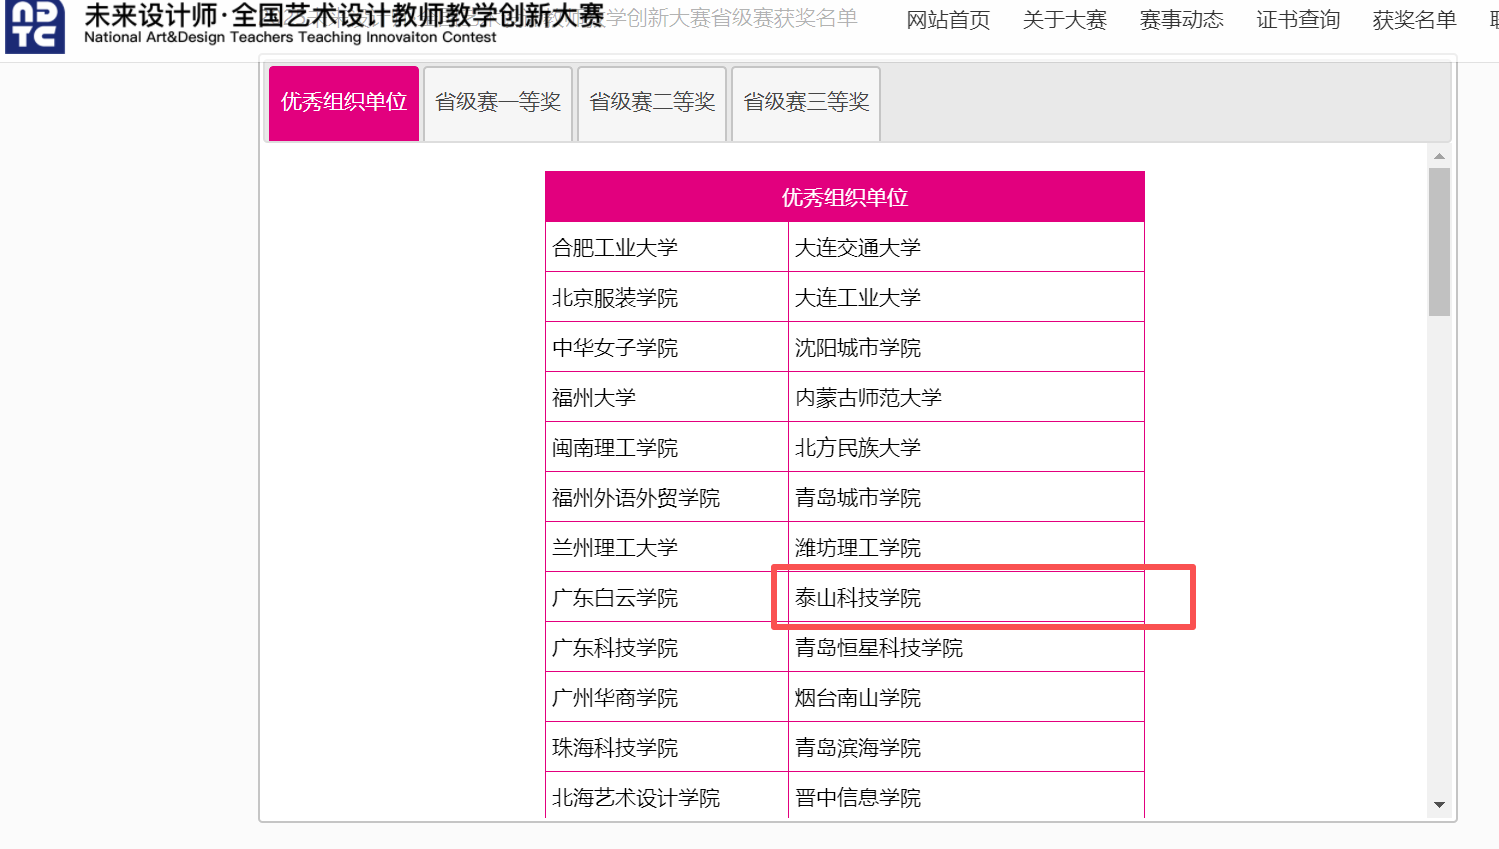
Task: Select the 合肥工业大学 entry
Action: point(615,248)
